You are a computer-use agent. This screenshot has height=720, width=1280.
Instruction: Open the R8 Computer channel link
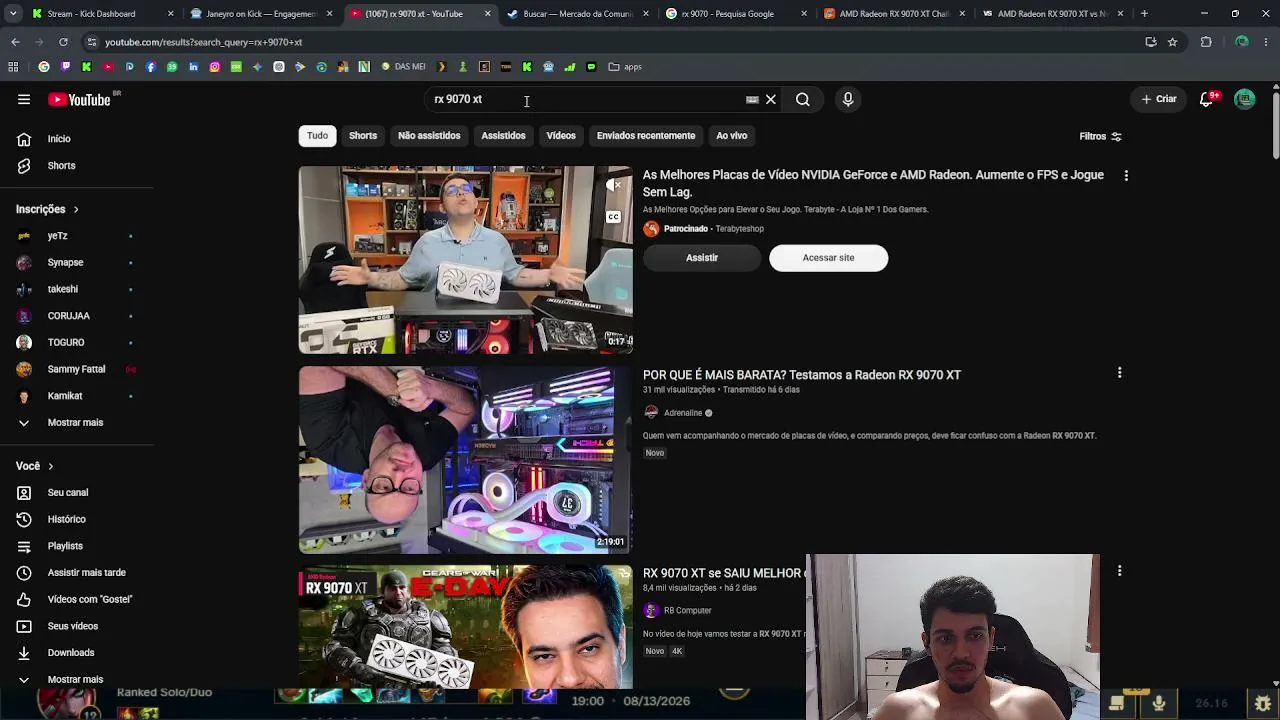pos(688,611)
